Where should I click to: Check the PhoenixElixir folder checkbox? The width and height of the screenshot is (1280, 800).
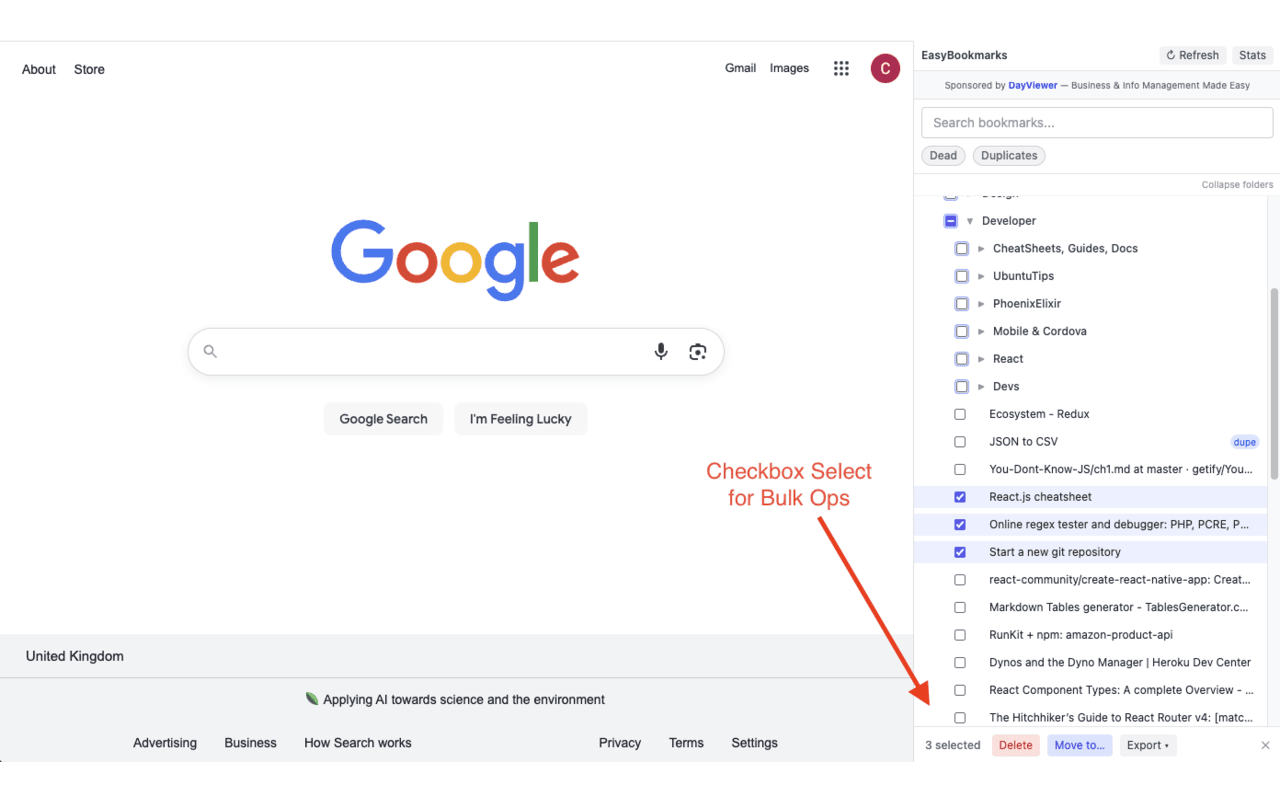click(962, 304)
